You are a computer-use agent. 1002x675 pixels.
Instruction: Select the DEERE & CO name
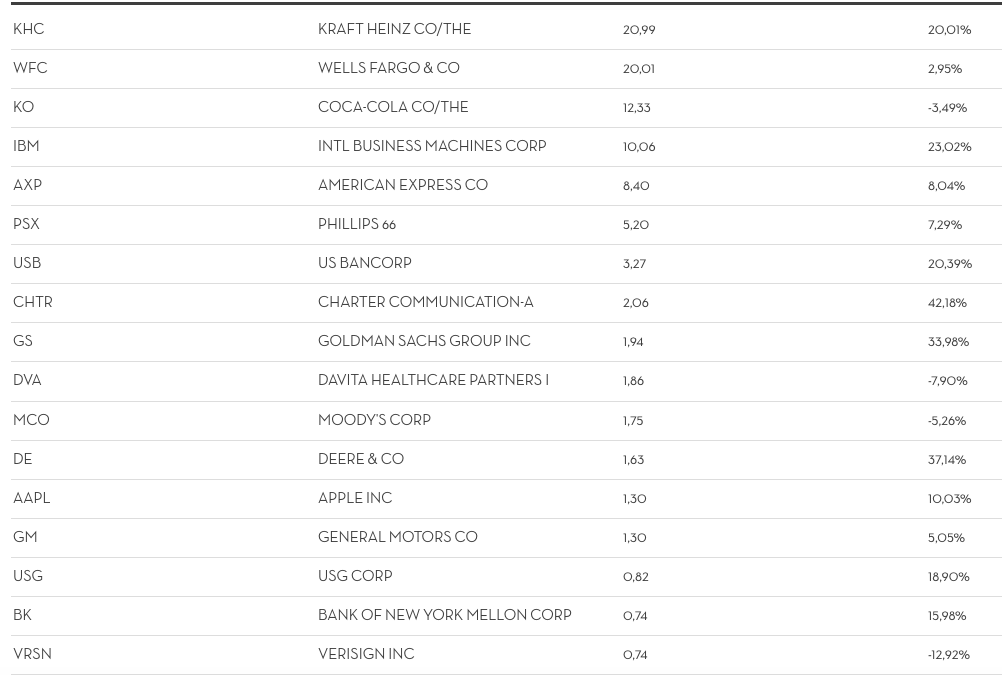pos(360,459)
